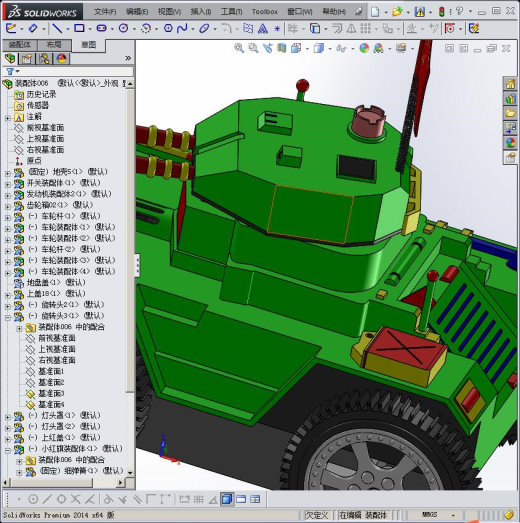Open File Explorer folder in task pane
Image resolution: width=520 pixels, height=523 pixels.
(x=510, y=113)
